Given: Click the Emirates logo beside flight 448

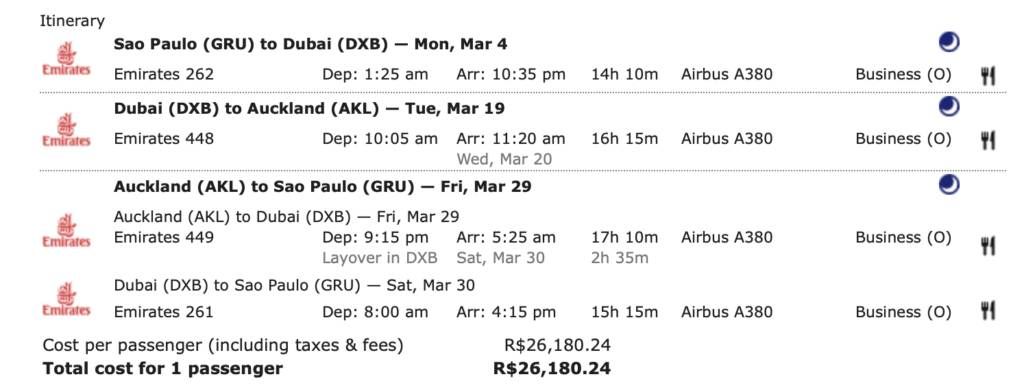Looking at the screenshot, I should tap(67, 130).
